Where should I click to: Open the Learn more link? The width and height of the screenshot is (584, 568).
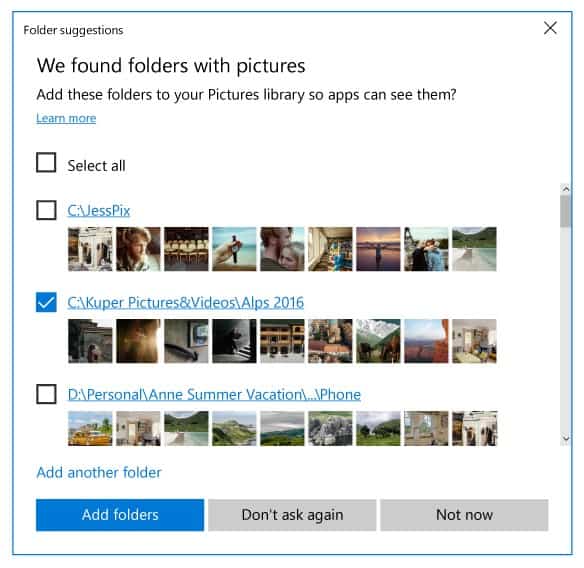click(x=66, y=118)
